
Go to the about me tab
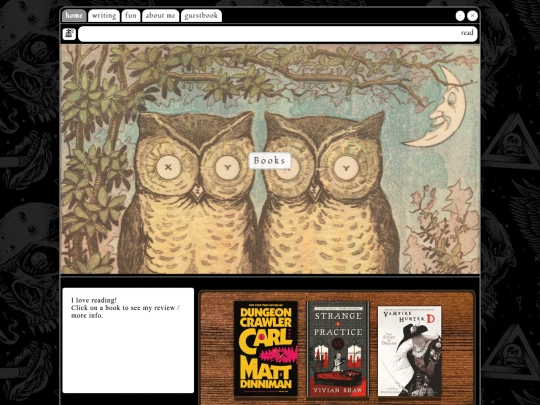160,16
